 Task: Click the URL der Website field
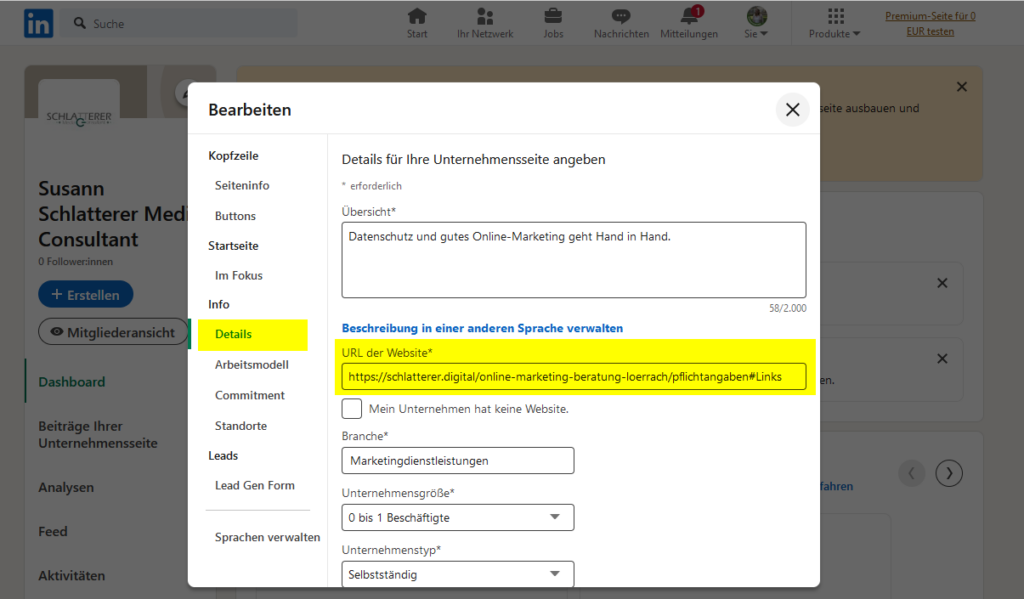coord(573,376)
